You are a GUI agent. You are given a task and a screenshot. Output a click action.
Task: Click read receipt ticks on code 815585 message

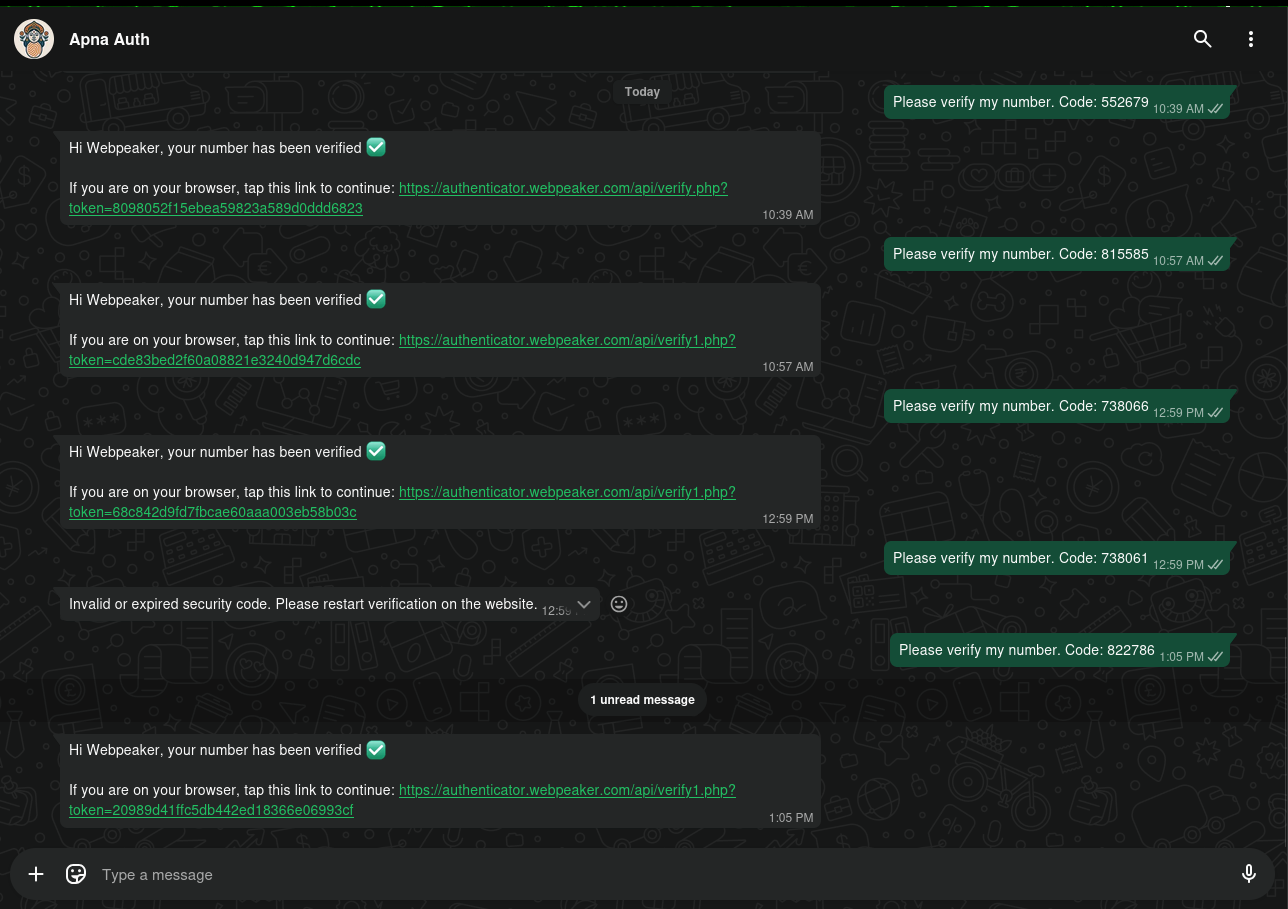click(1215, 260)
